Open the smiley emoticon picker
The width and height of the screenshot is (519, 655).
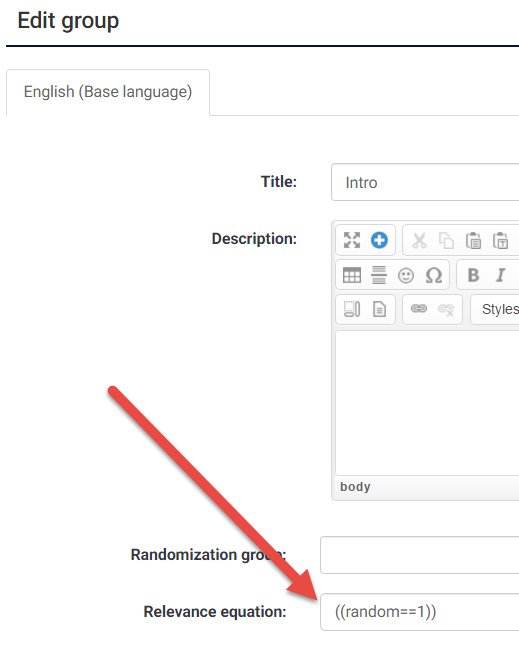coord(406,275)
